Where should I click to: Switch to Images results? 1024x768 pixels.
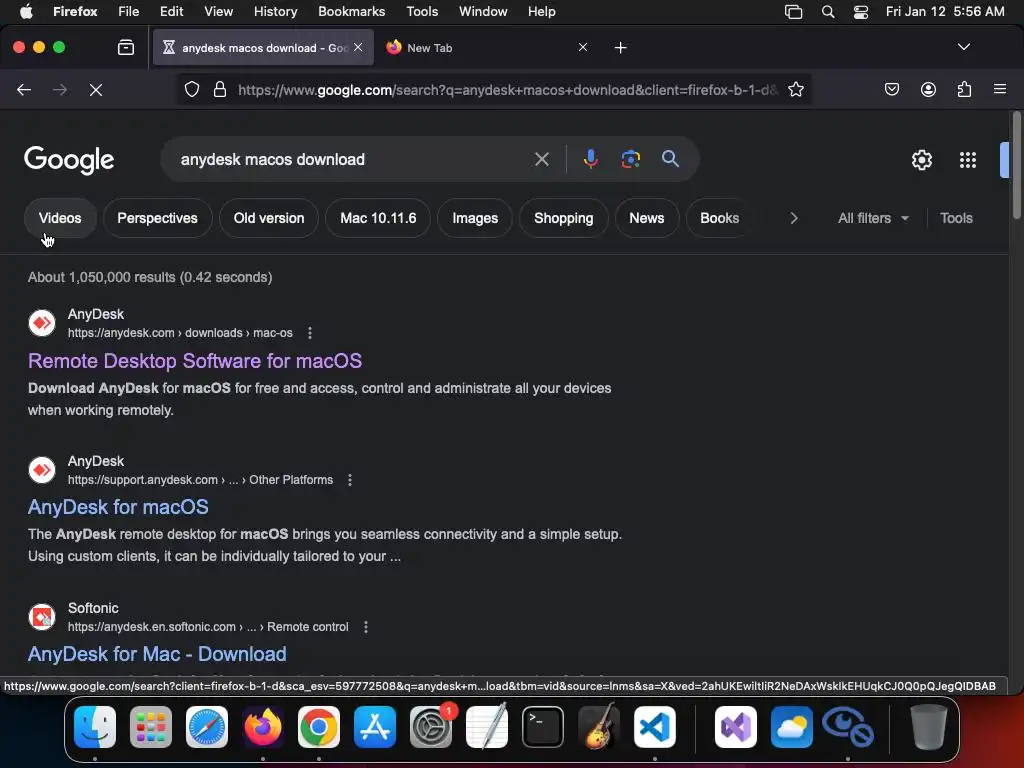pos(475,218)
